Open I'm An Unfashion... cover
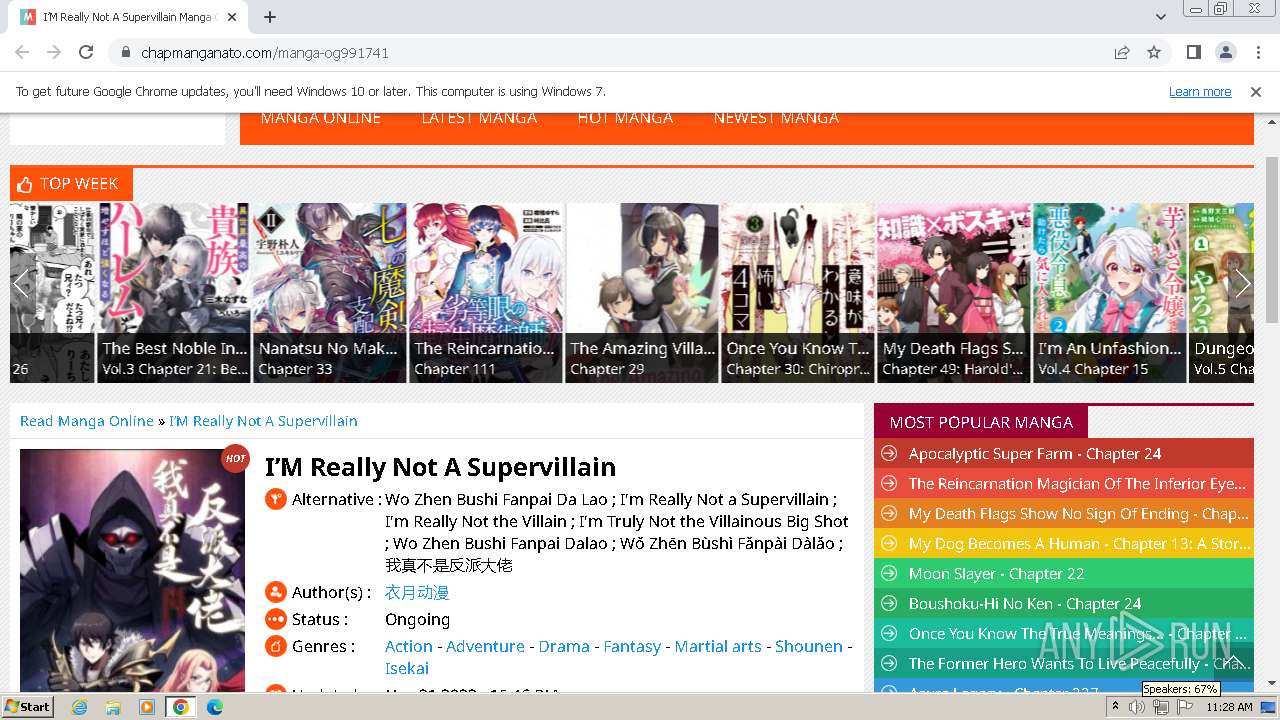Image resolution: width=1280 pixels, height=720 pixels. click(1110, 292)
